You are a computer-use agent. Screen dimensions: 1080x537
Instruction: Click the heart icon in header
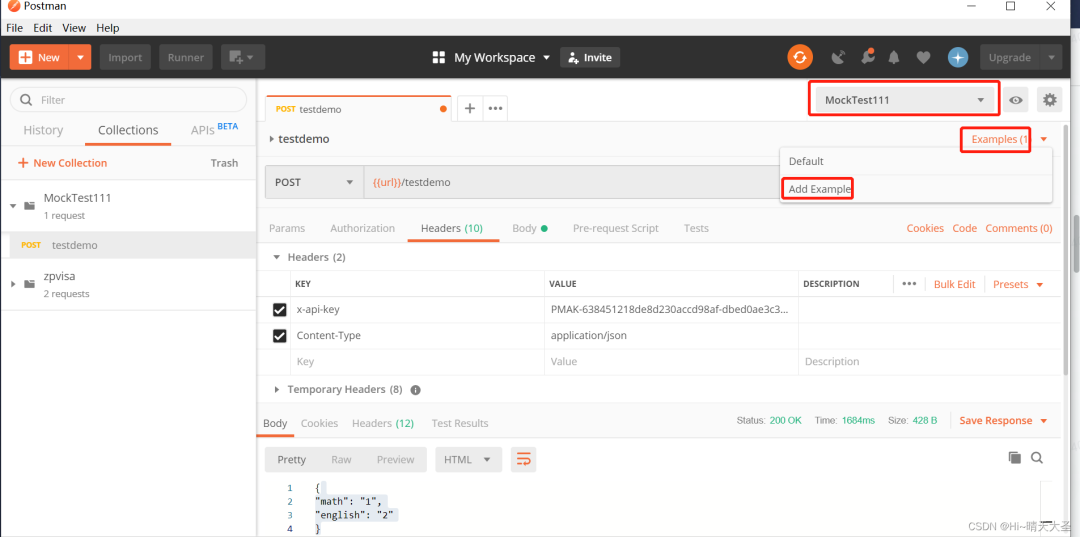coord(924,58)
